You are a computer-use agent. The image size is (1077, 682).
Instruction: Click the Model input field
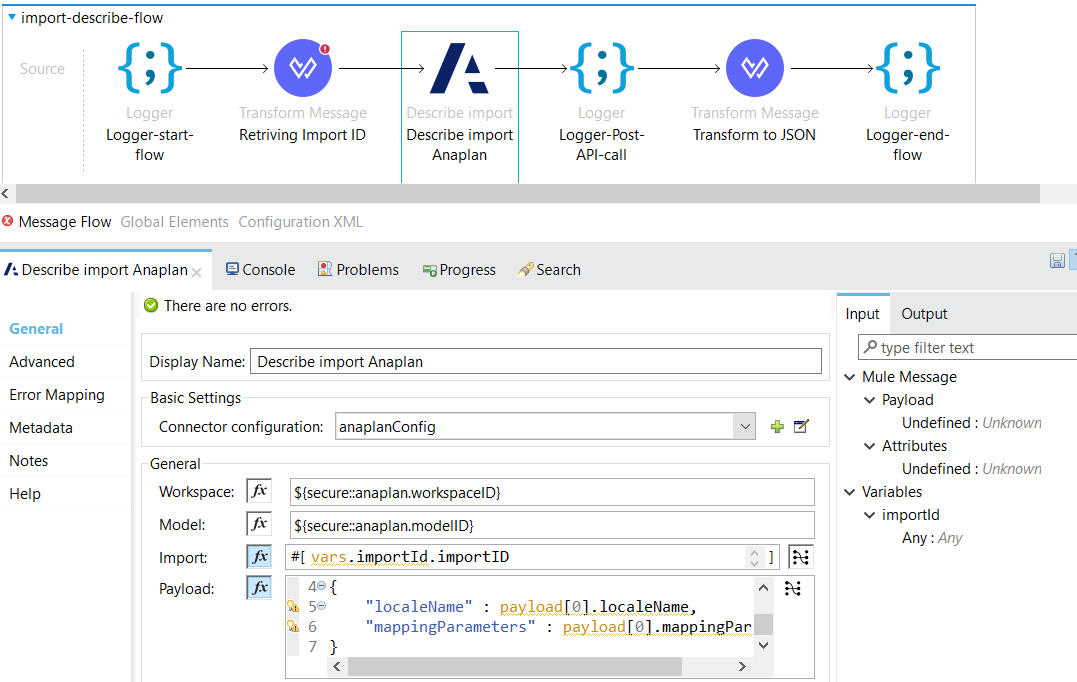[552, 525]
